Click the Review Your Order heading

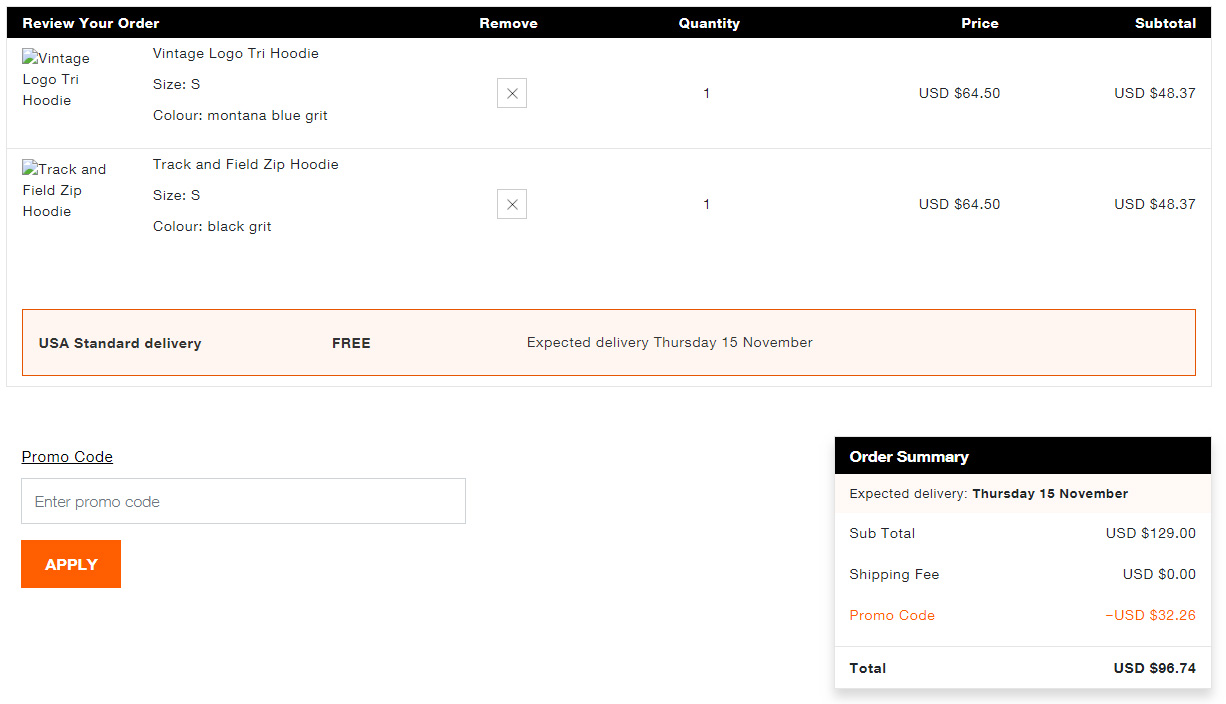[91, 23]
